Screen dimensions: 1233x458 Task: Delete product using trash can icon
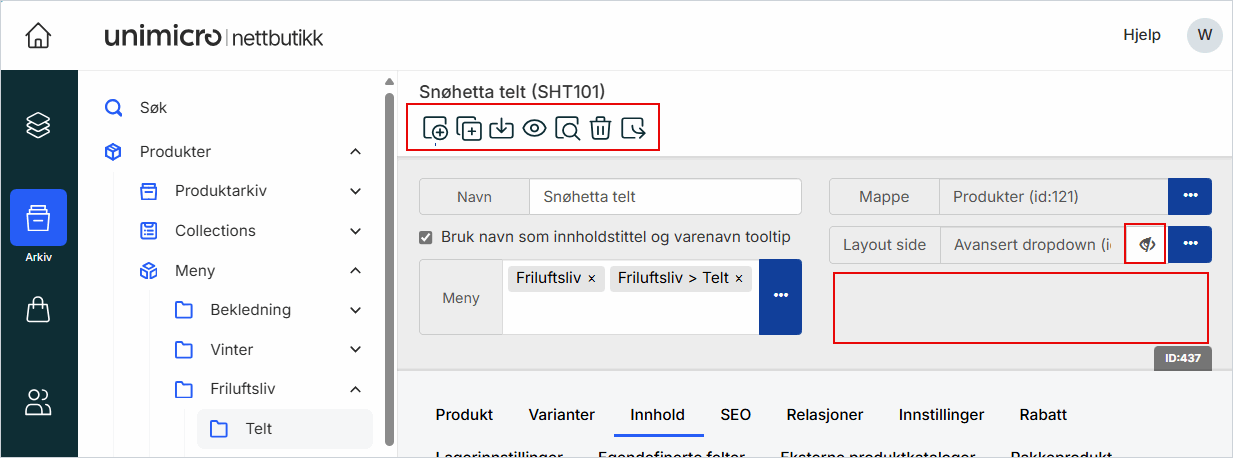click(600, 128)
